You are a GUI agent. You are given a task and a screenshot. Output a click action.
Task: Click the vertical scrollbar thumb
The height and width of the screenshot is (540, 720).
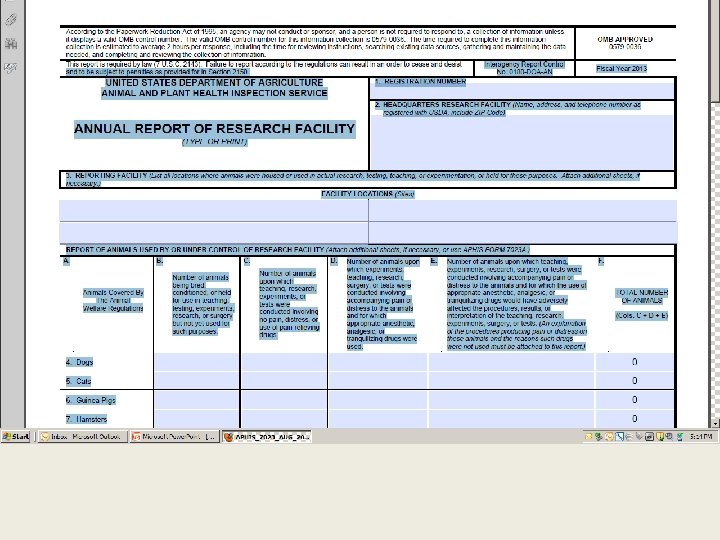tap(715, 51)
